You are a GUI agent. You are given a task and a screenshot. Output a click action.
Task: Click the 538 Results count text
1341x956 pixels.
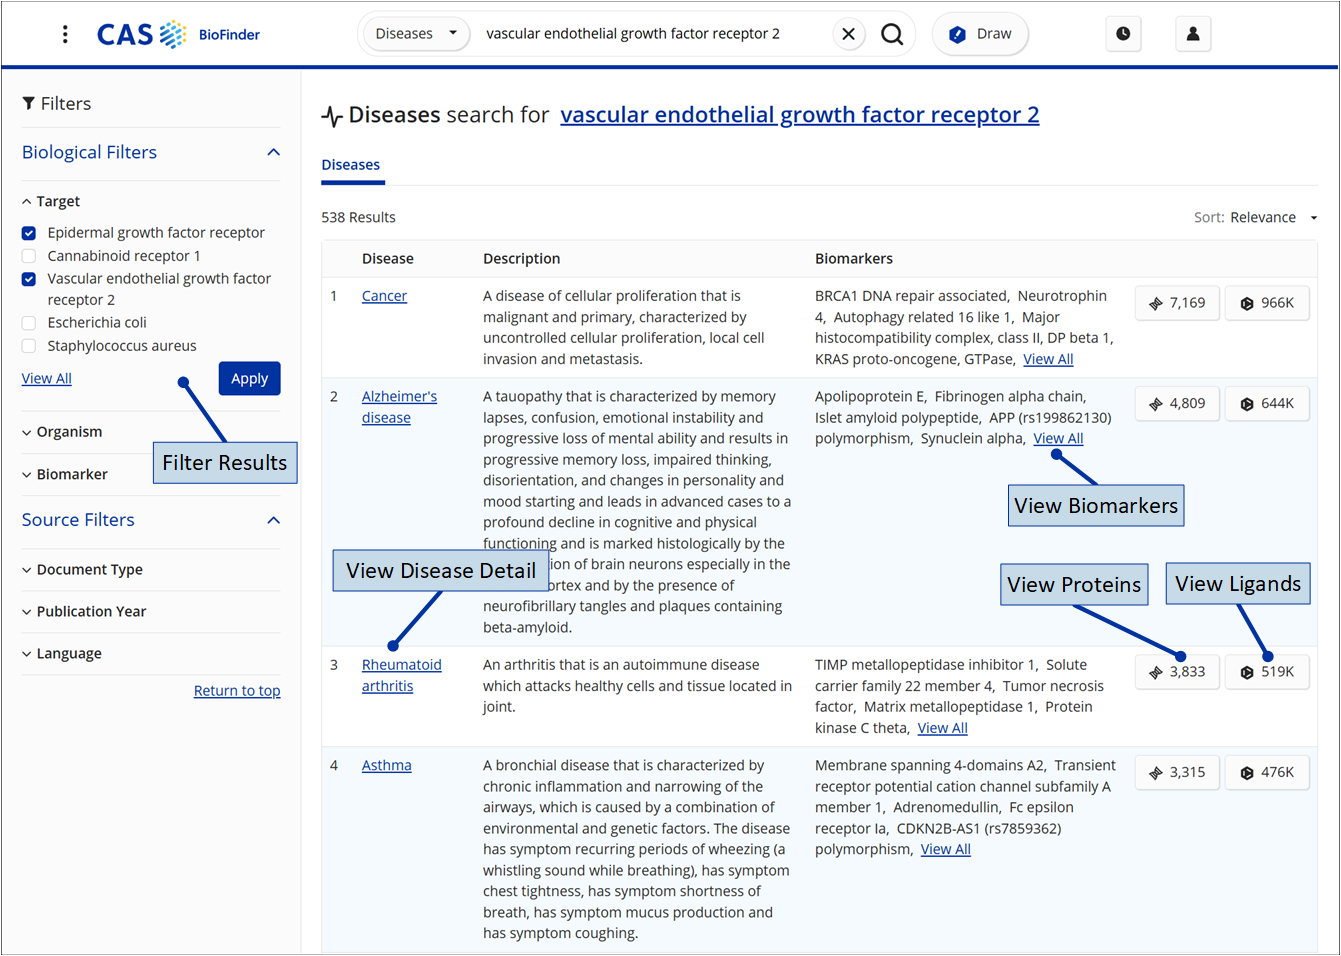point(358,218)
